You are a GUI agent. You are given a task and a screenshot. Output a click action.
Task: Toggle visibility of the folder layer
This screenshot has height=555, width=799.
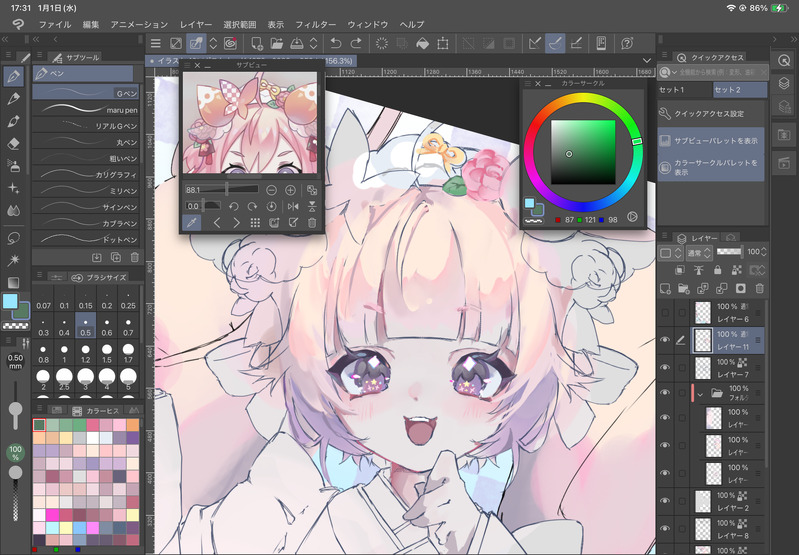665,392
